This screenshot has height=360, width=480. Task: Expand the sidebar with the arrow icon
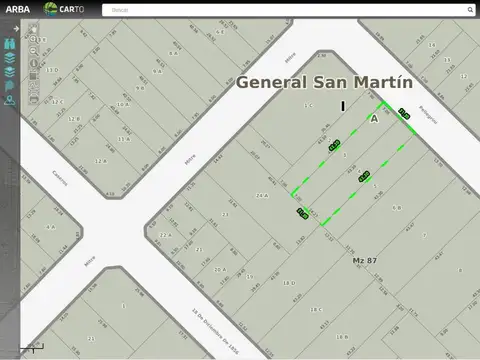(16, 29)
